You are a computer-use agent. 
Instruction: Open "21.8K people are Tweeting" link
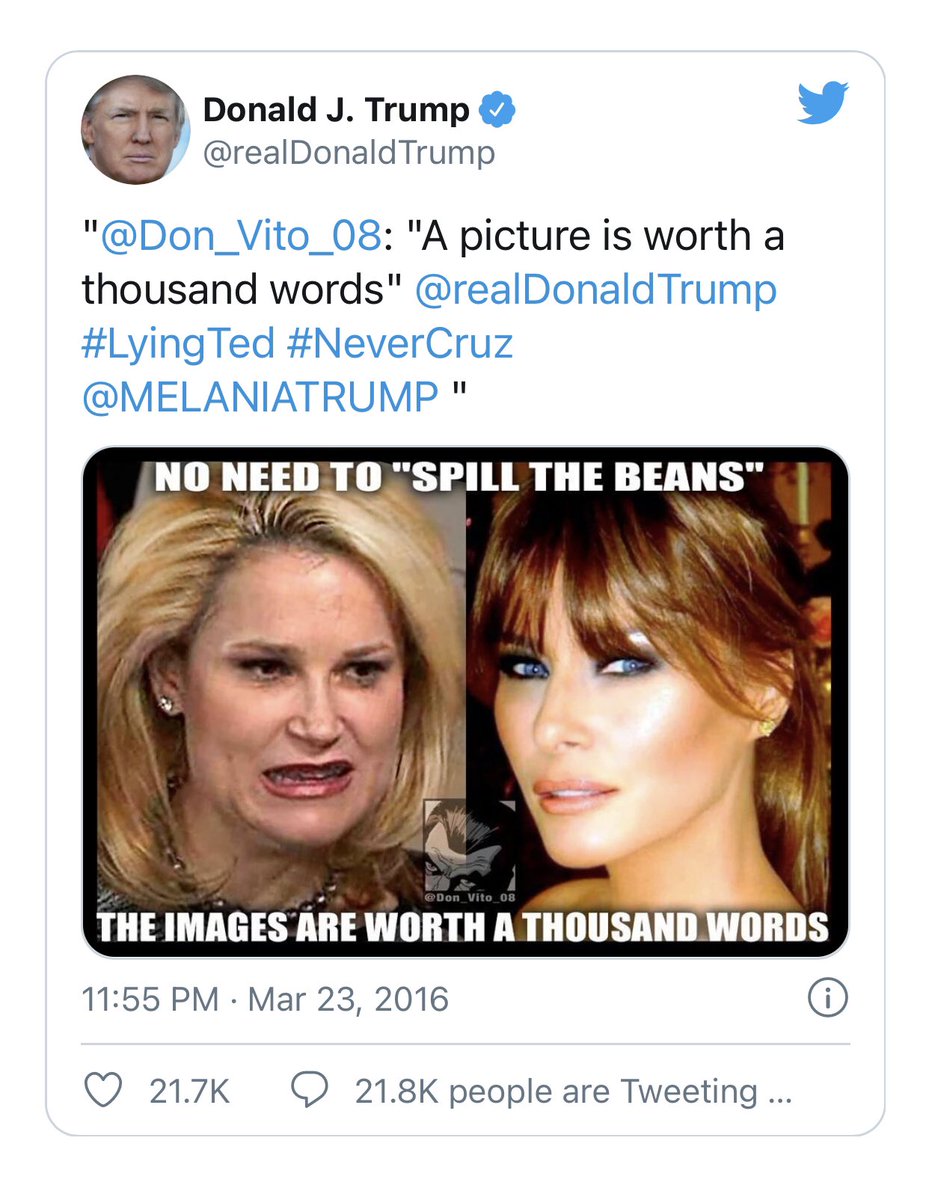pyautogui.click(x=573, y=1090)
